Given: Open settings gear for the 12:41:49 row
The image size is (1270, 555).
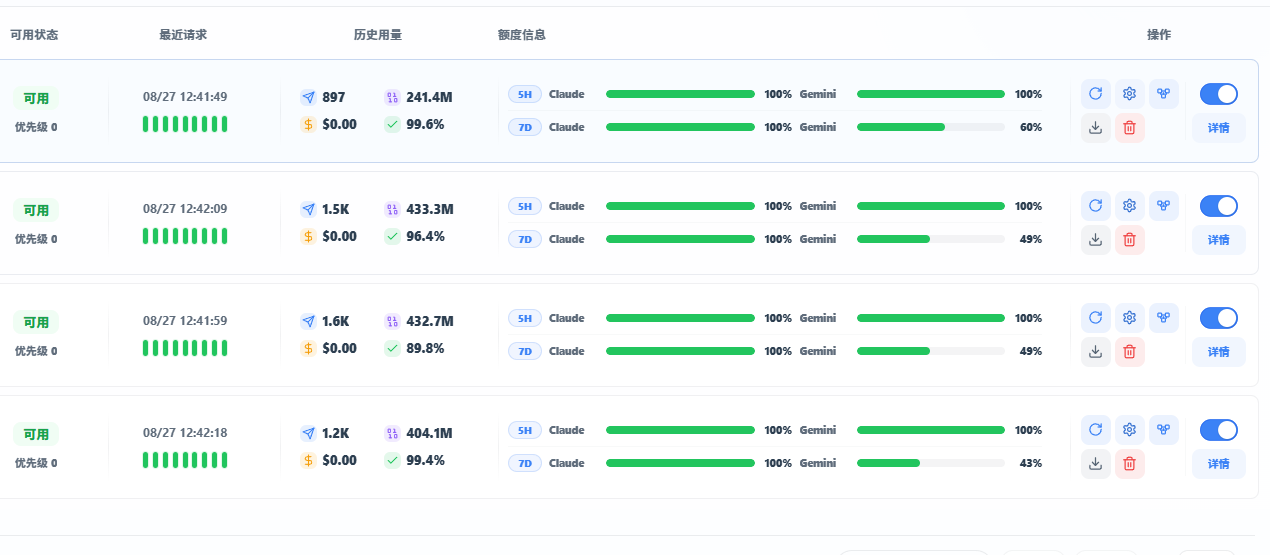Looking at the screenshot, I should (x=1130, y=94).
